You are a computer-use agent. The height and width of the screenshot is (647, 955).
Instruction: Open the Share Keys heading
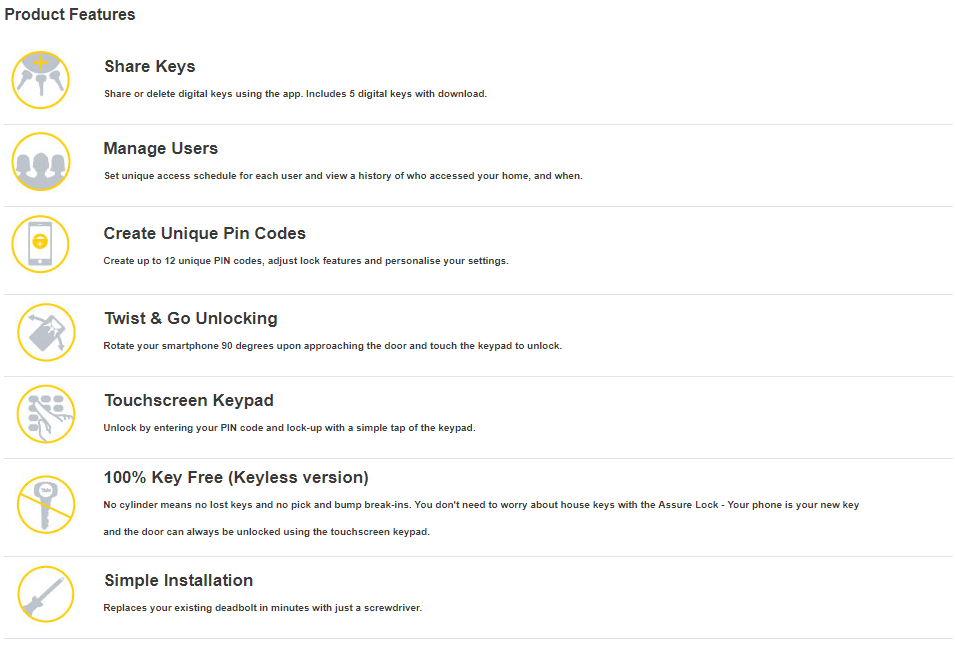point(150,67)
